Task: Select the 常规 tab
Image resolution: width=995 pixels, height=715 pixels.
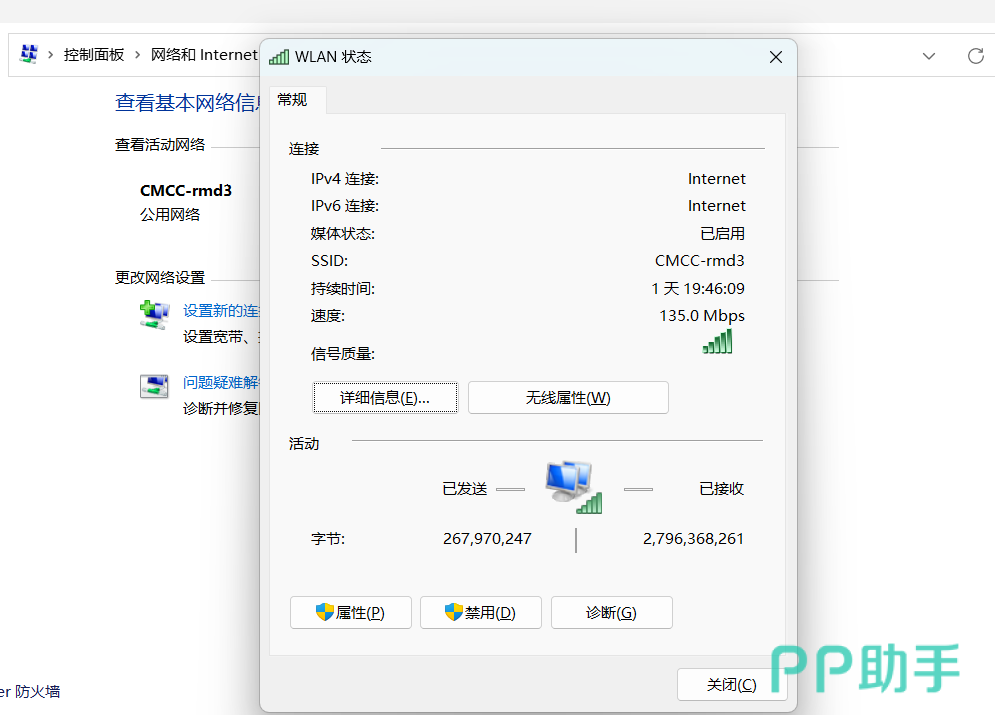Action: coord(293,100)
